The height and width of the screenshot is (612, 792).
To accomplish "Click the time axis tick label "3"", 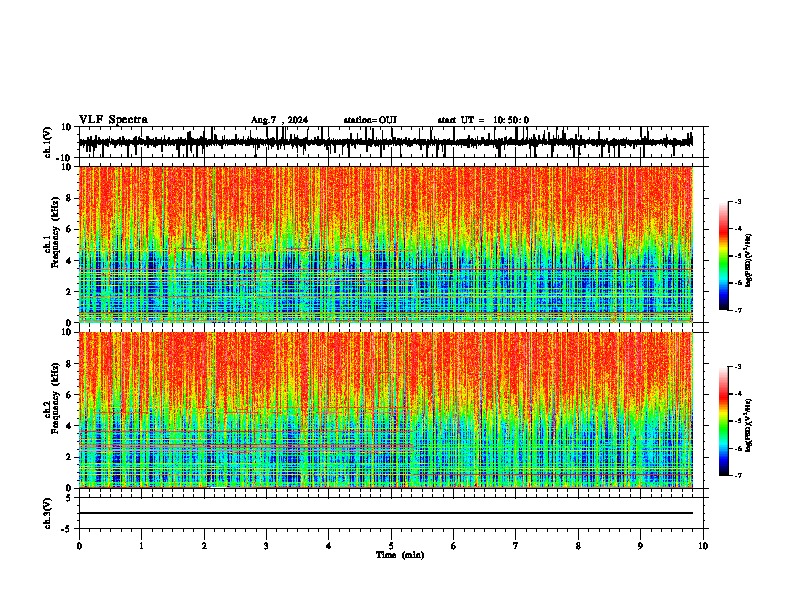I will (266, 546).
